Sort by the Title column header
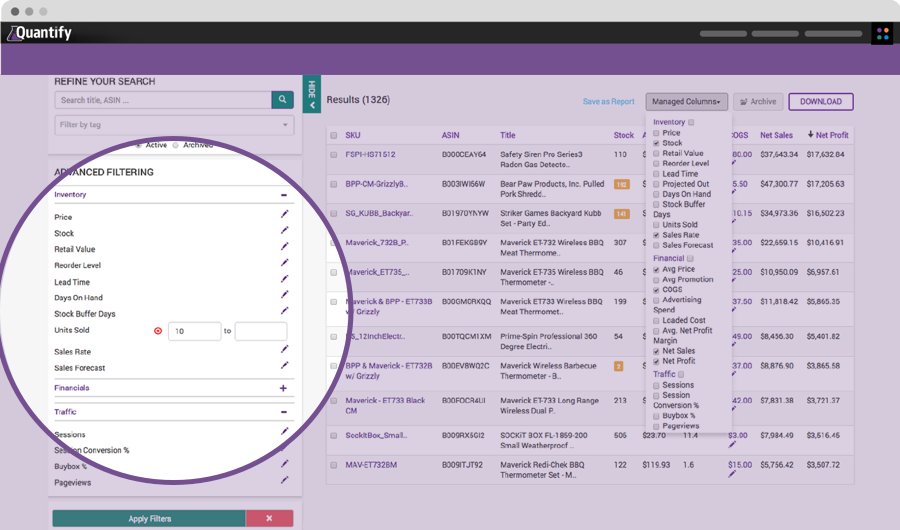Screen dimensions: 900x530 point(507,136)
